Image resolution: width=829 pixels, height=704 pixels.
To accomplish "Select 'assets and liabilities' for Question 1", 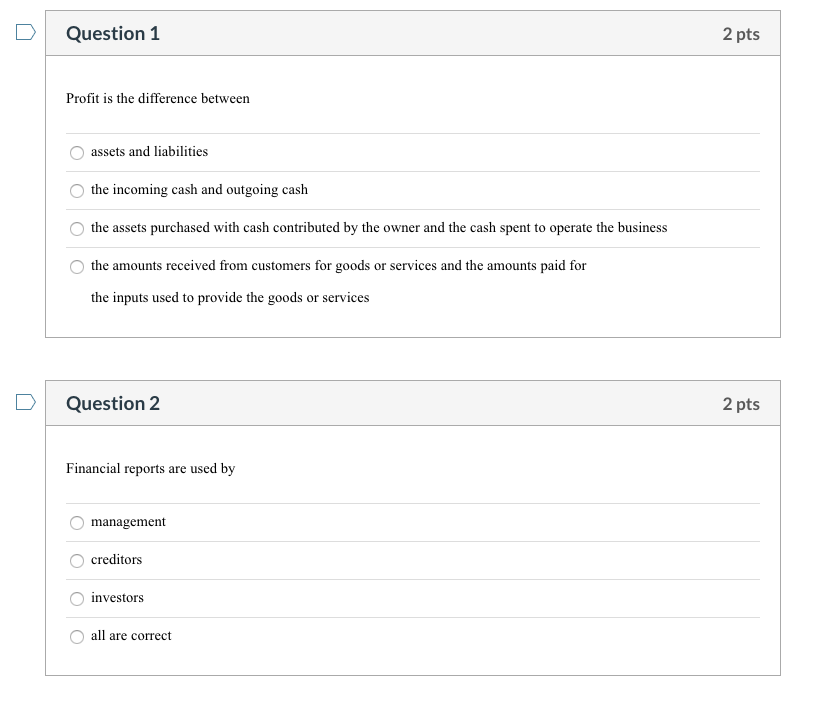I will point(77,152).
